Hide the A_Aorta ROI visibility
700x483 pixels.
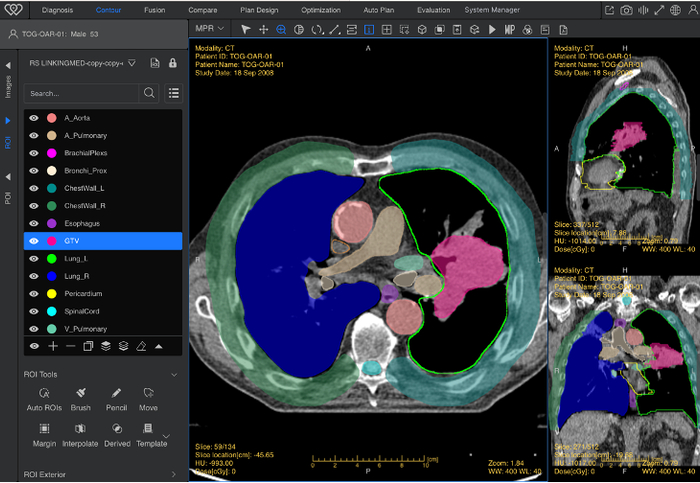34,118
